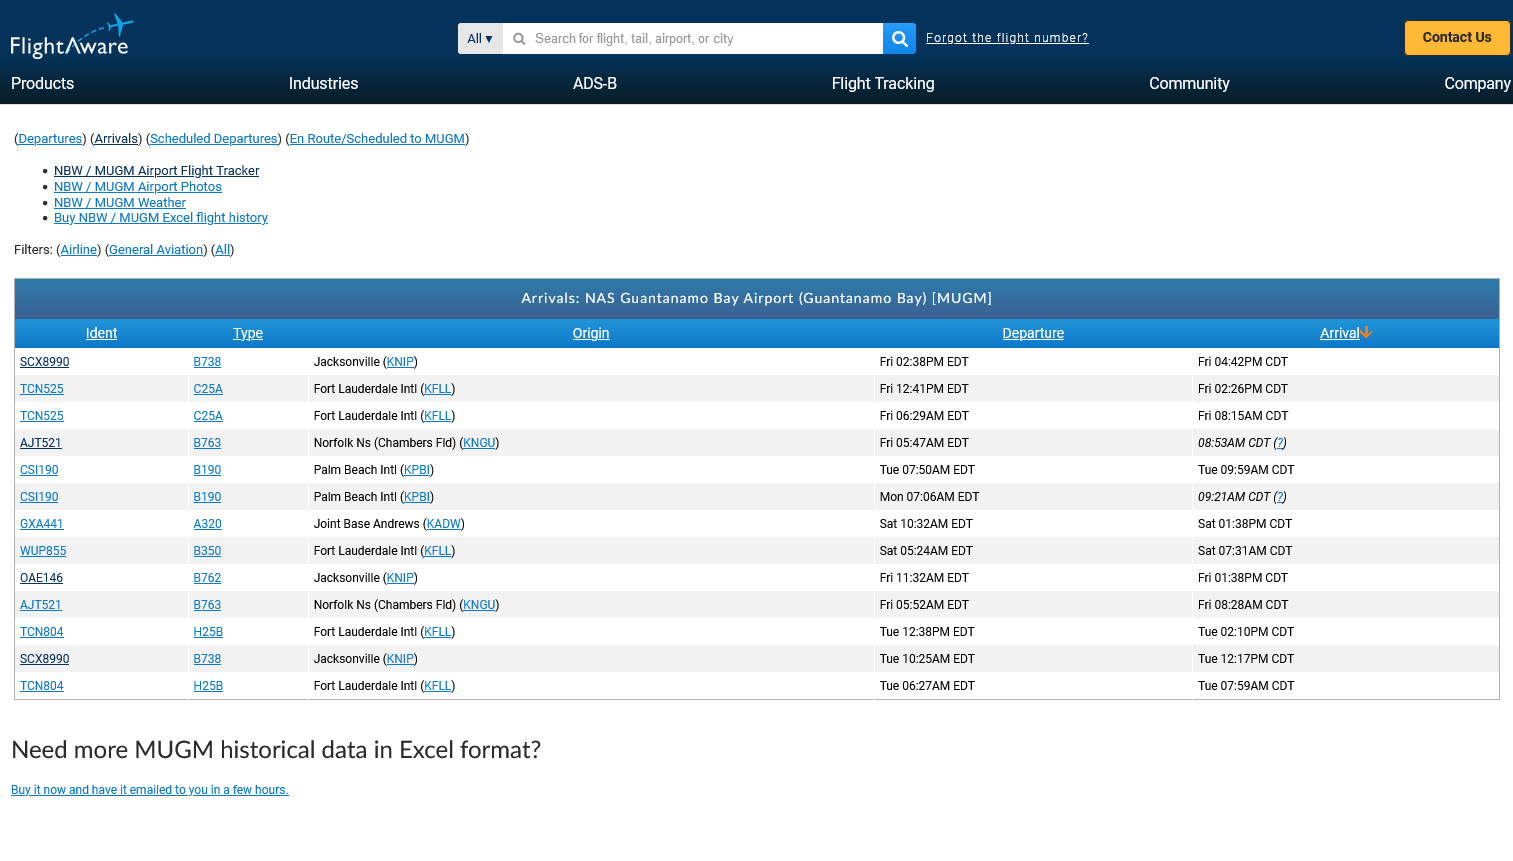Screen dimensions: 1513x861
Task: Open the All search filter dropdown
Action: click(480, 39)
